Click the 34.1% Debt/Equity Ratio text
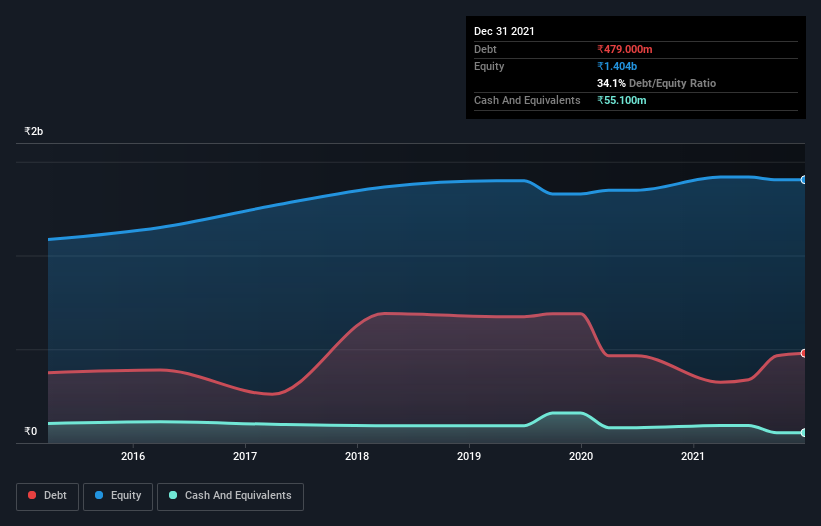This screenshot has height=526, width=821. tap(656, 83)
